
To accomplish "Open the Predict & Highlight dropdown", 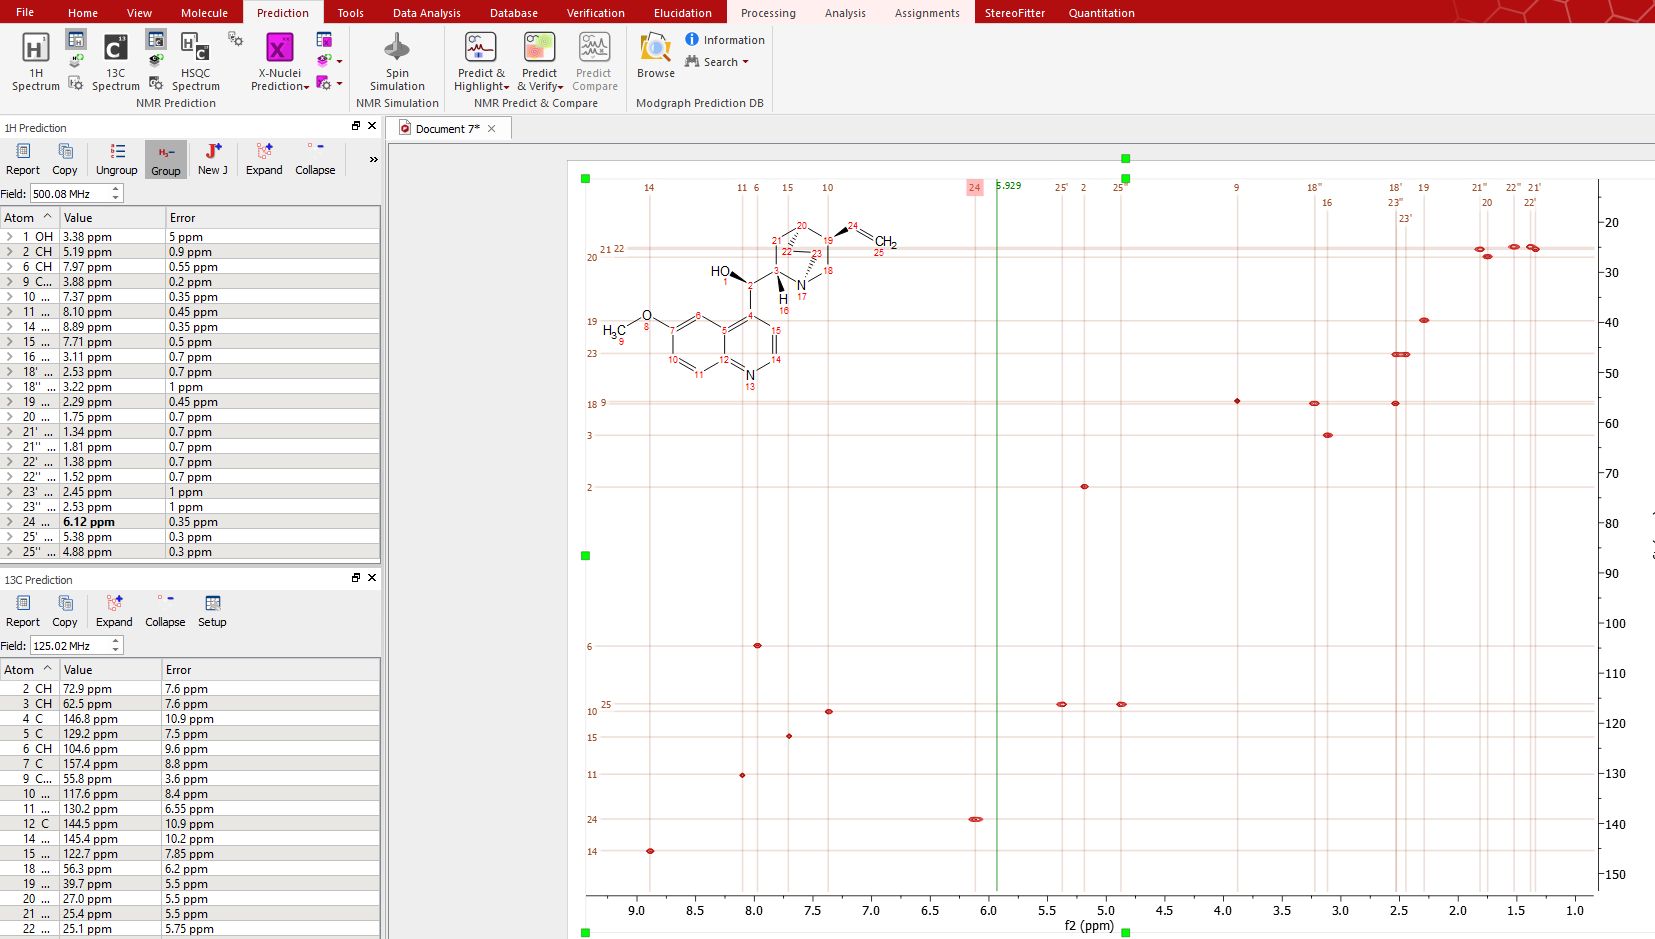I will point(481,80).
